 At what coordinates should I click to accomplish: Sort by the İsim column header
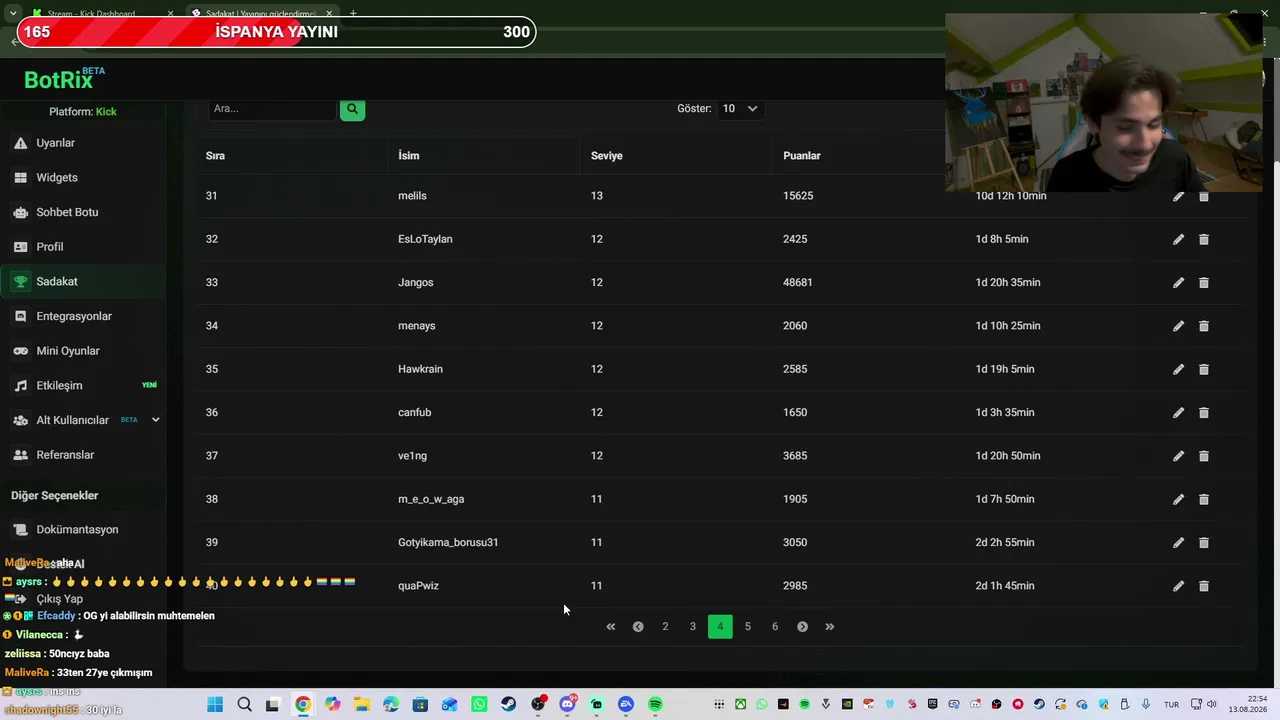(409, 156)
